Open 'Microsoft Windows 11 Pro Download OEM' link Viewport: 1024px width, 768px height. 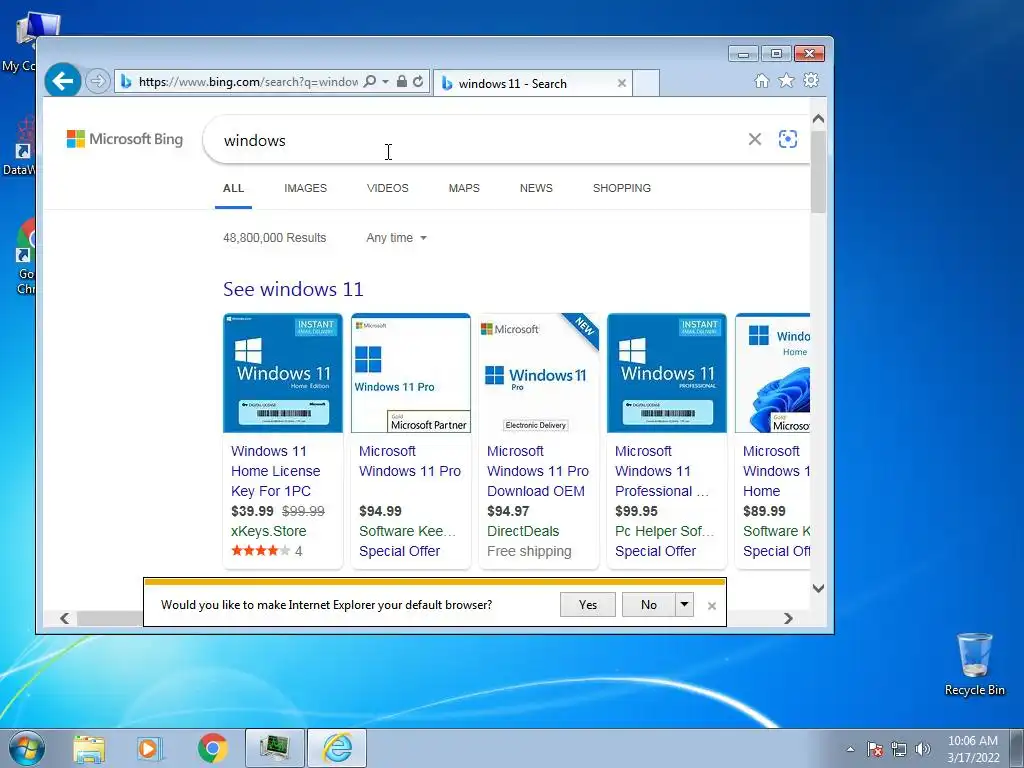pos(537,471)
